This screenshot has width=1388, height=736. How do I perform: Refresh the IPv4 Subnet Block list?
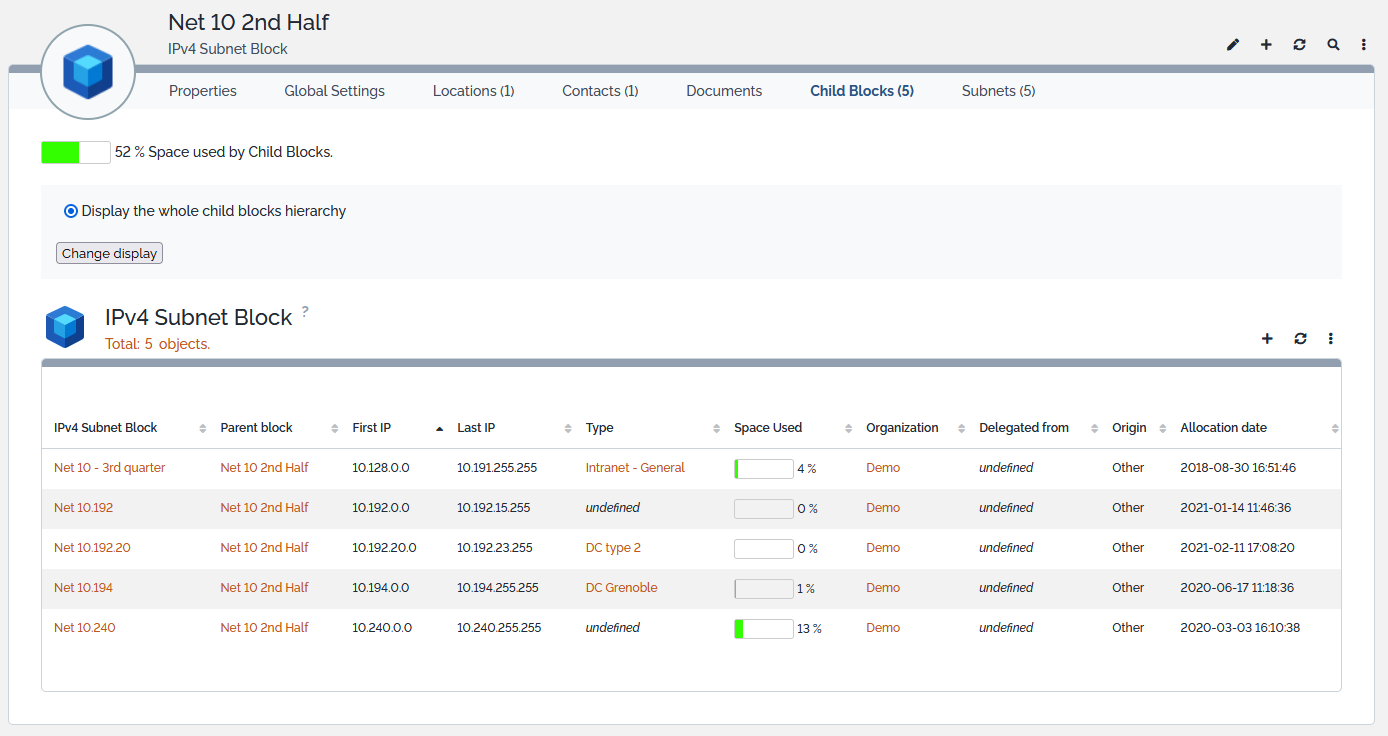click(x=1300, y=339)
